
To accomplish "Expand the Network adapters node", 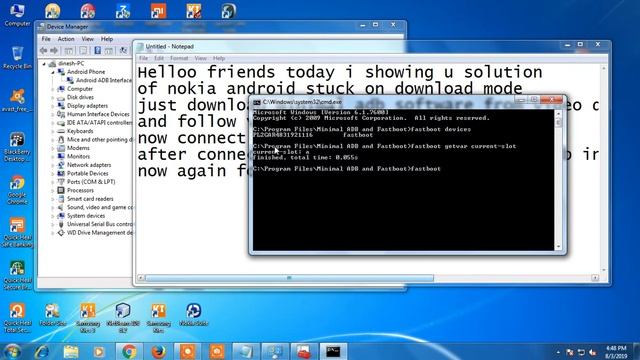I will (53, 165).
